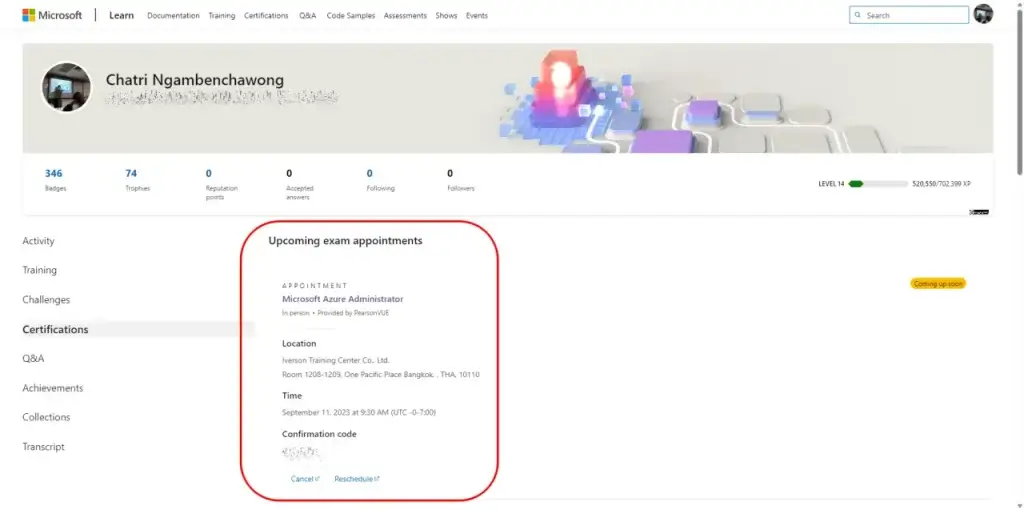
Task: Click the Level 14 XP progress bar
Action: (x=878, y=184)
